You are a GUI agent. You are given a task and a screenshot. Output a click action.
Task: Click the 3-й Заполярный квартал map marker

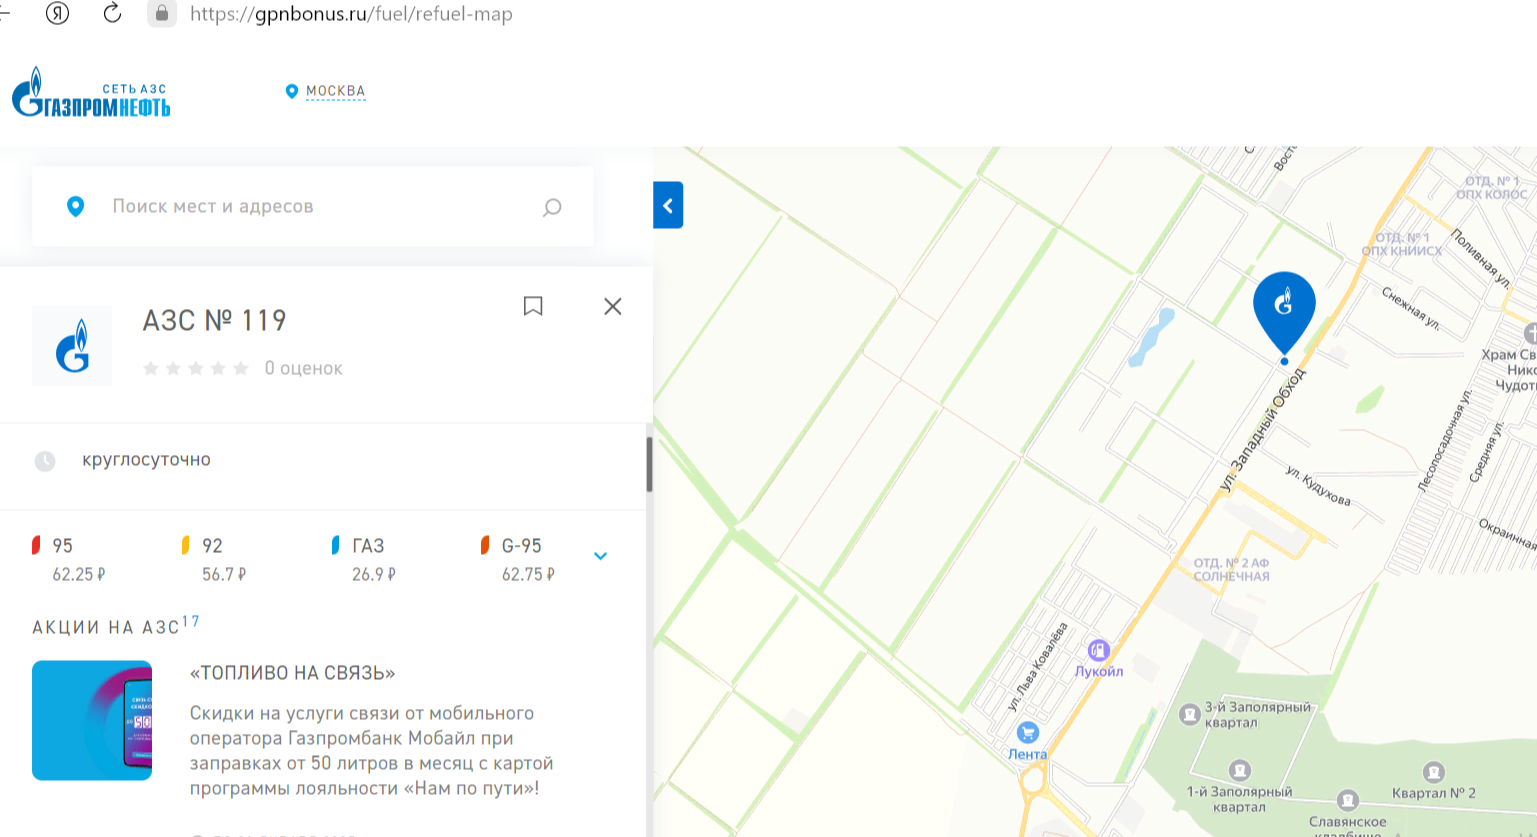pyautogui.click(x=1190, y=714)
